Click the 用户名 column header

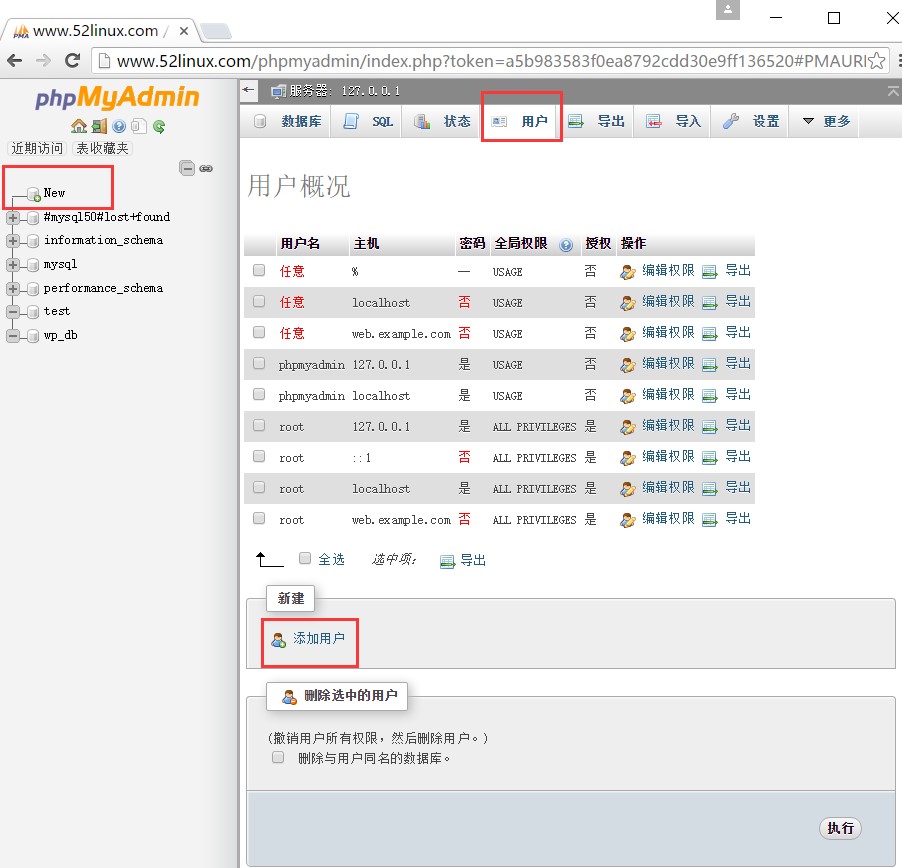click(x=300, y=244)
